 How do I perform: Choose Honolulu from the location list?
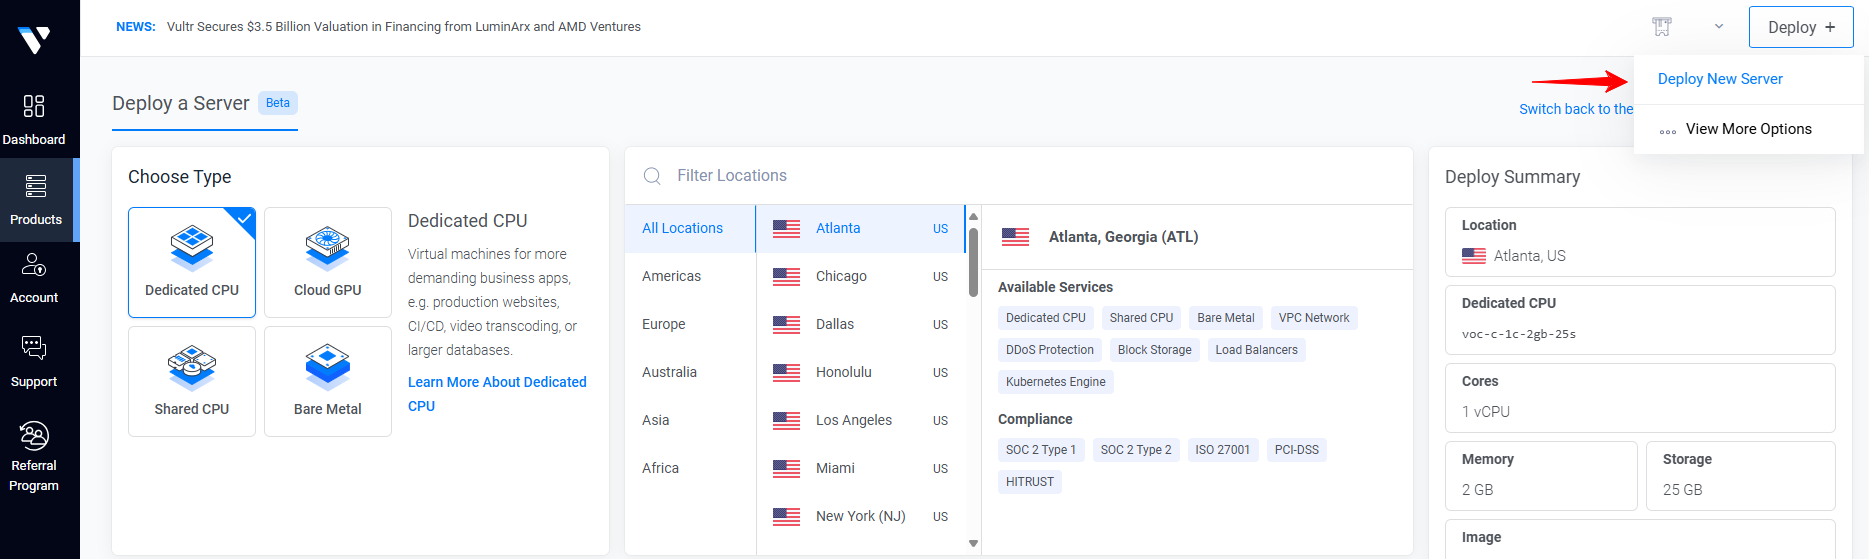click(x=861, y=372)
